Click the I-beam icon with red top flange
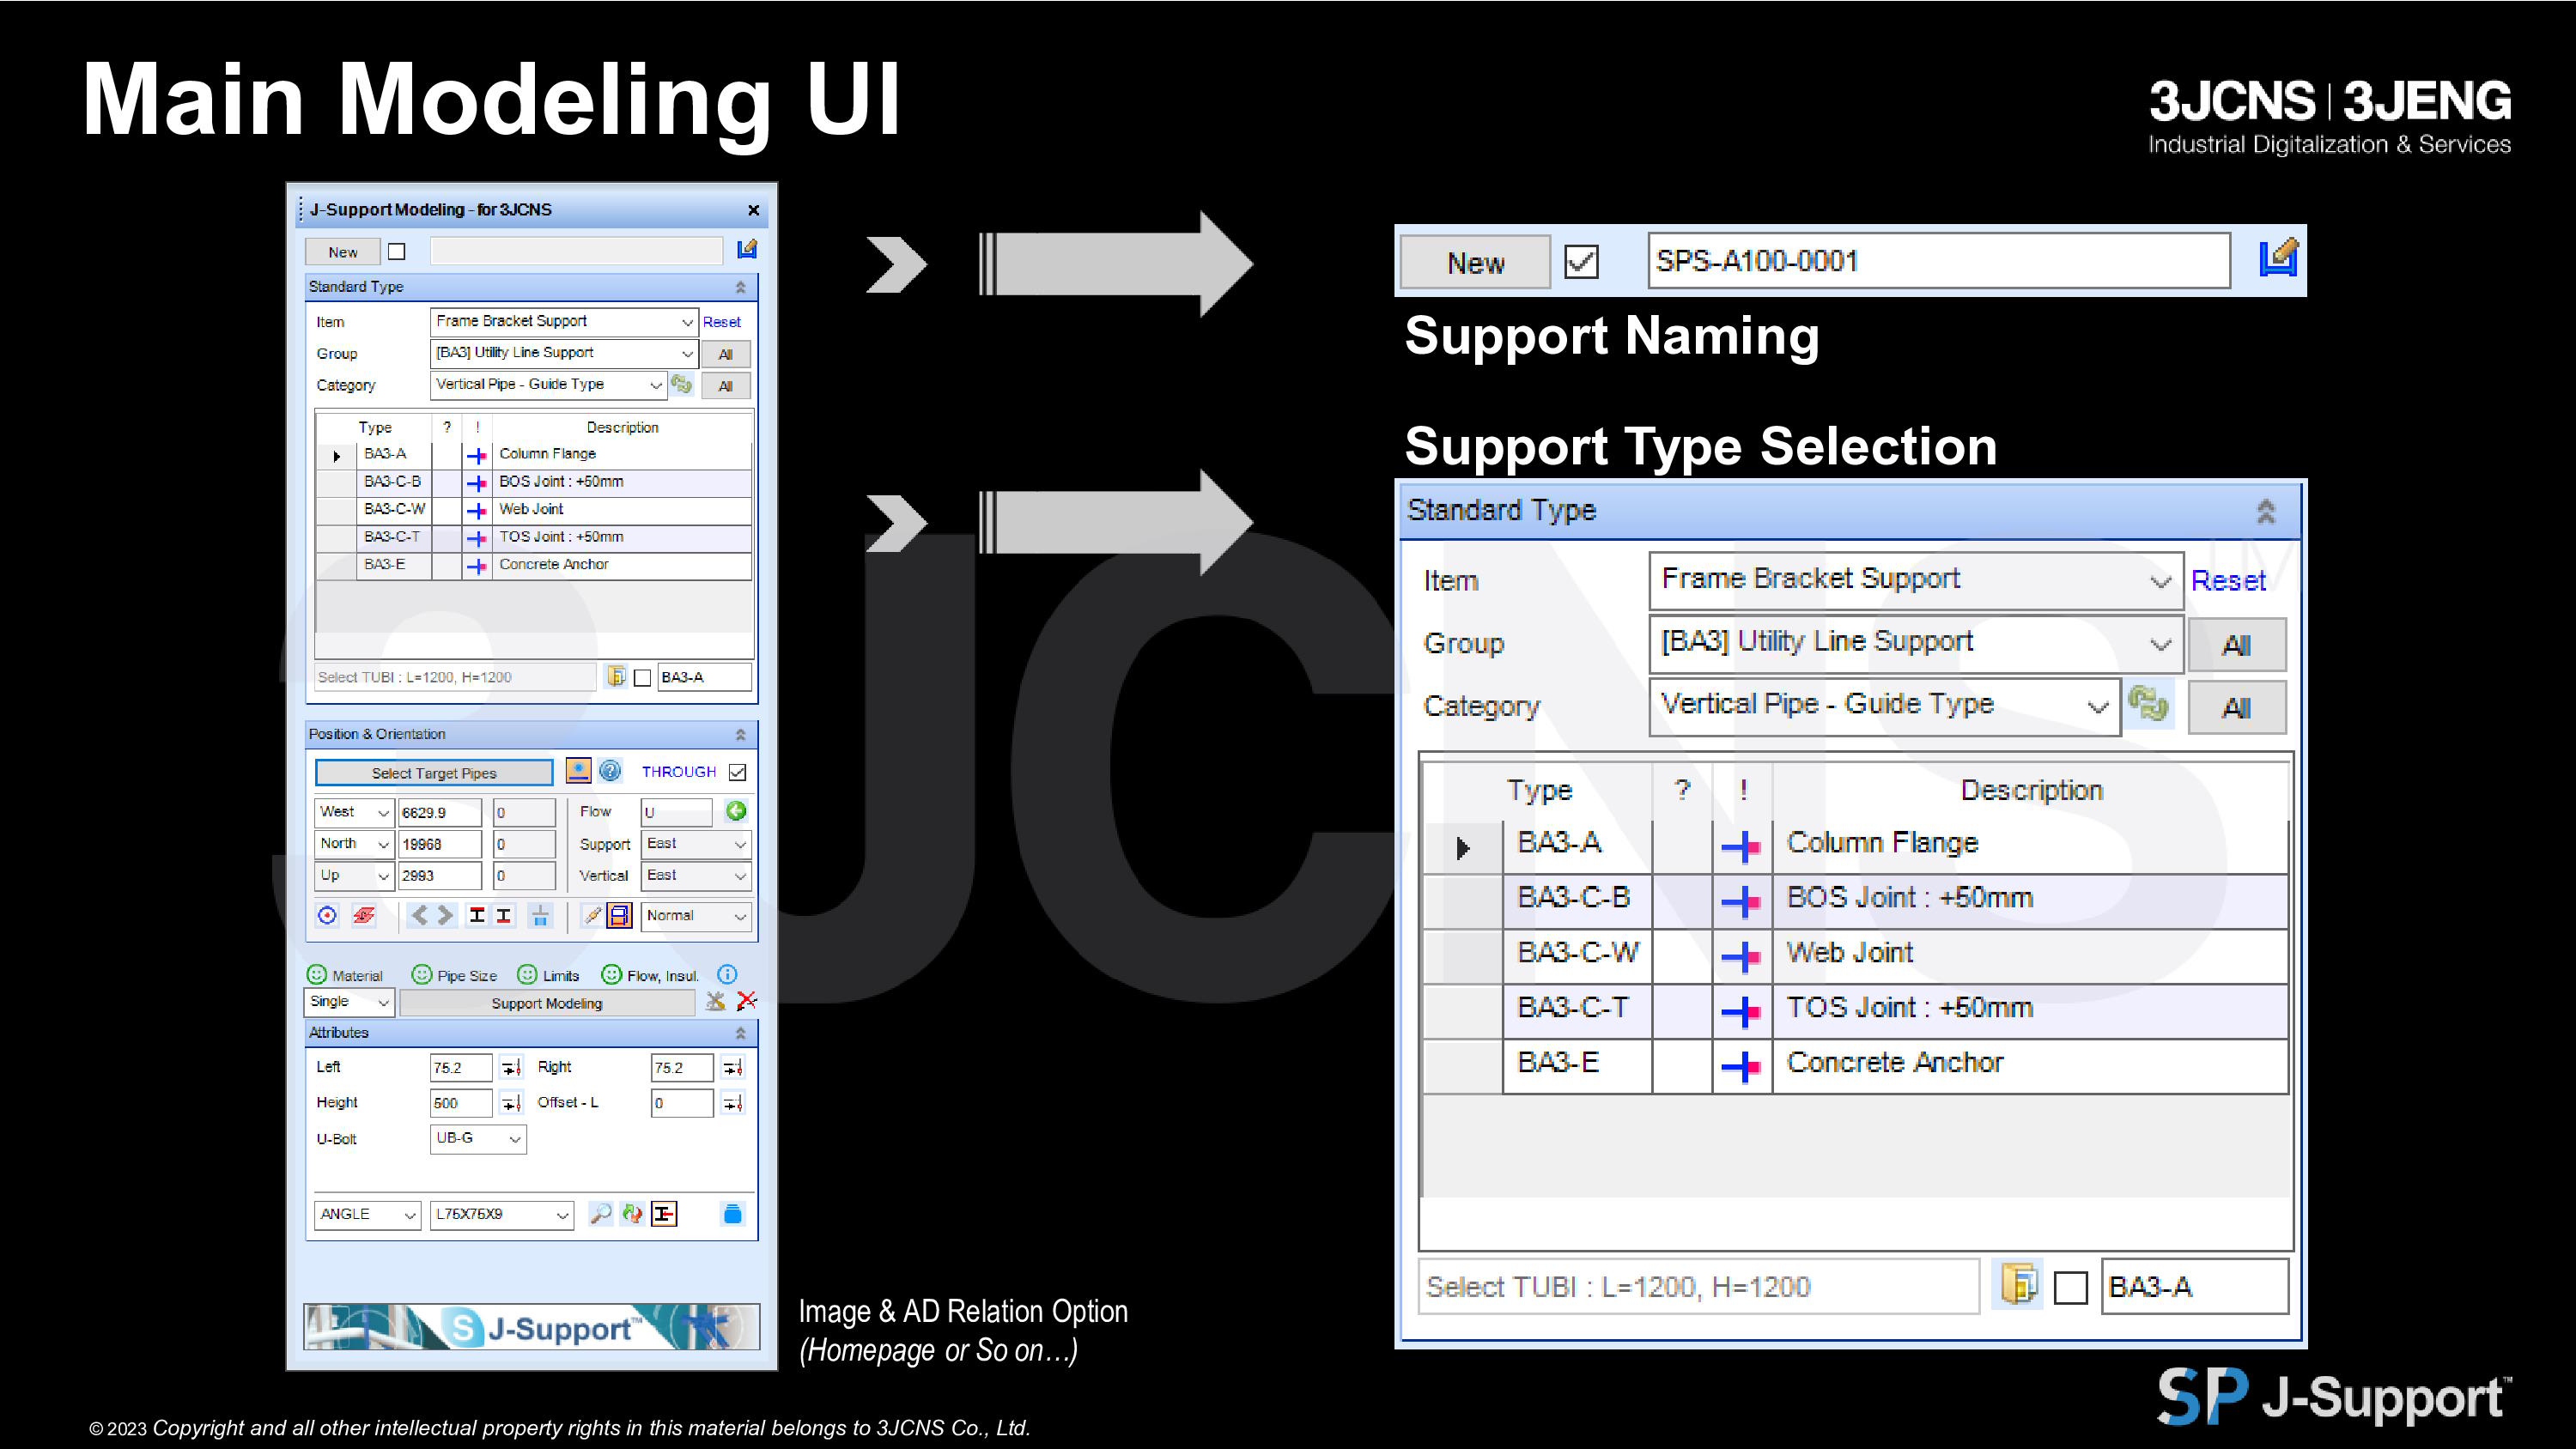2576x1449 pixels. click(477, 915)
